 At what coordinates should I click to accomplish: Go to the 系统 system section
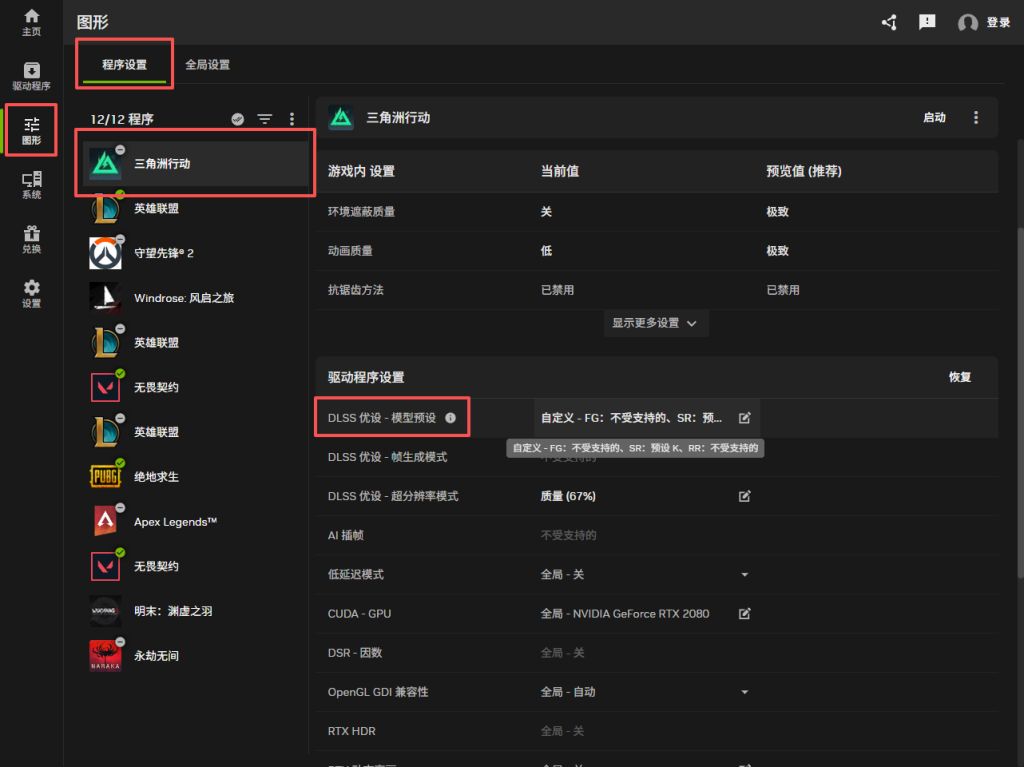click(x=31, y=185)
